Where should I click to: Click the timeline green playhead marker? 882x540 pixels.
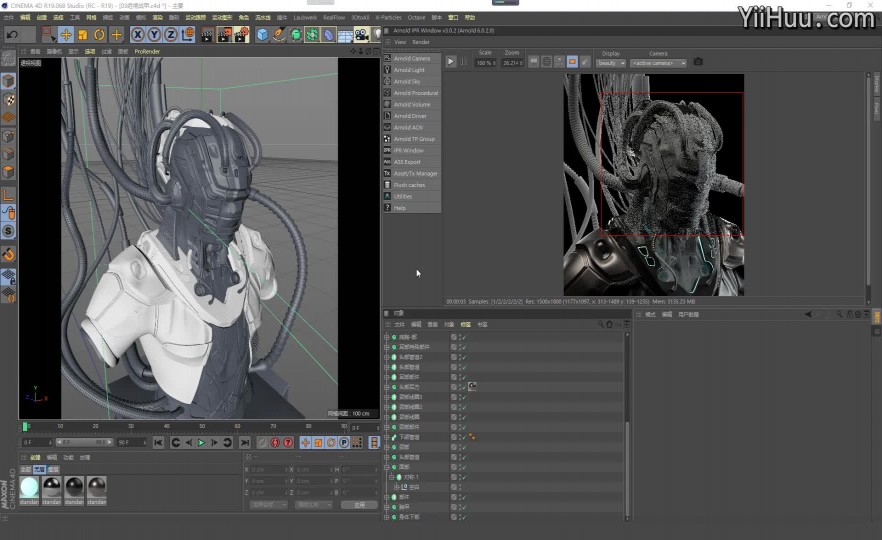25,427
